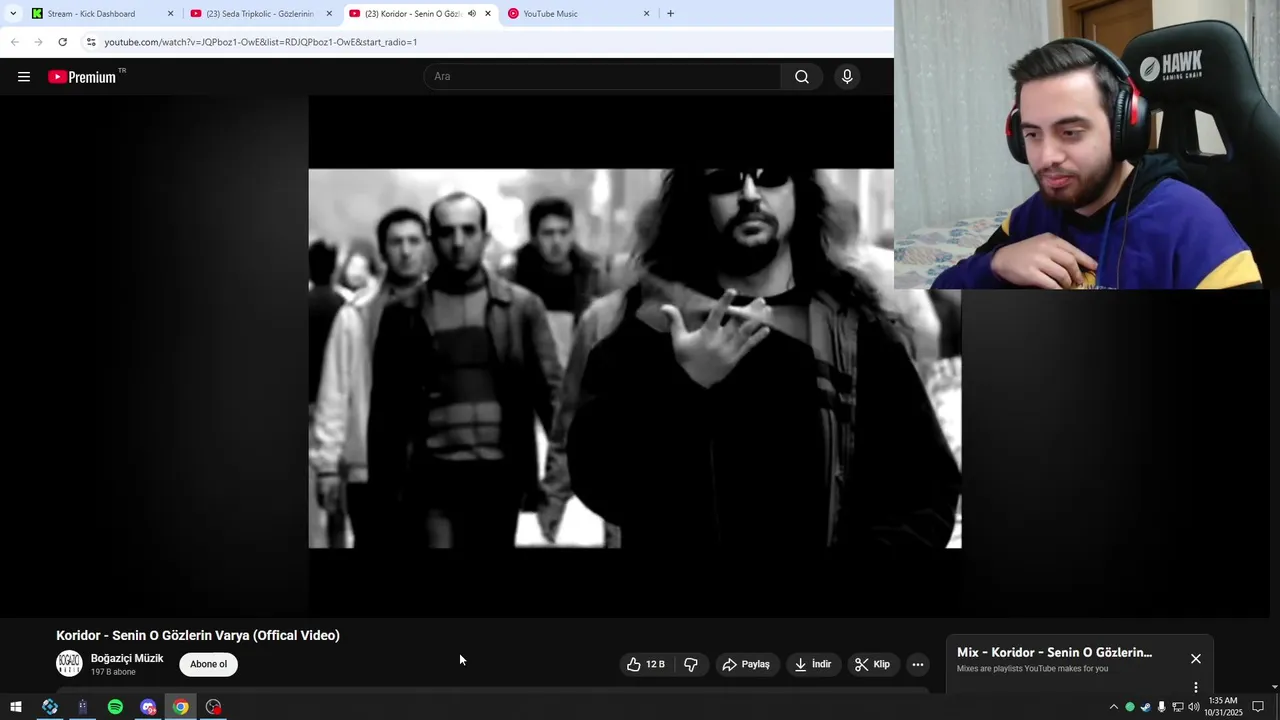Click the search magnifier button
Image resolution: width=1280 pixels, height=720 pixels.
click(802, 77)
